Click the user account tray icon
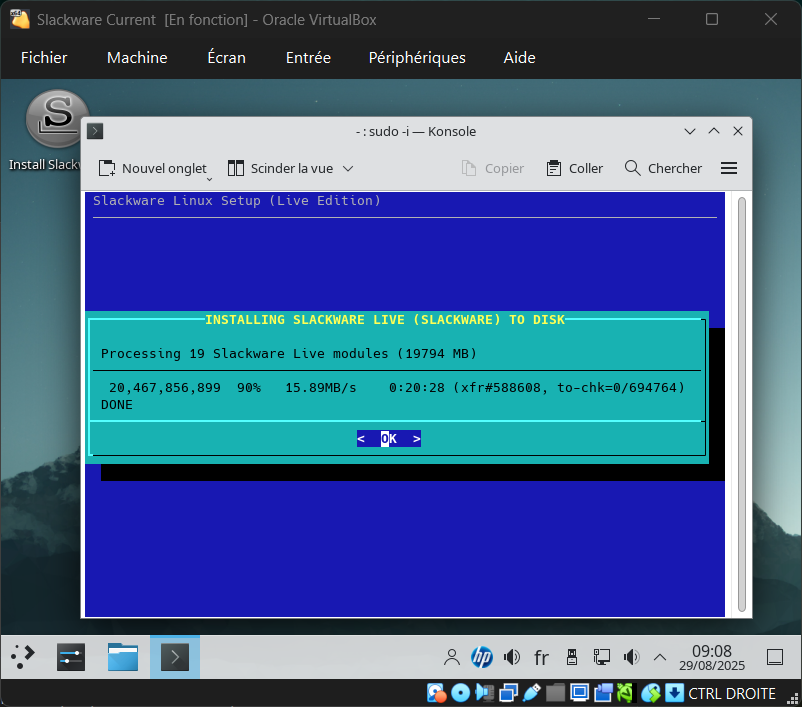Viewport: 802px width, 707px height. point(452,657)
